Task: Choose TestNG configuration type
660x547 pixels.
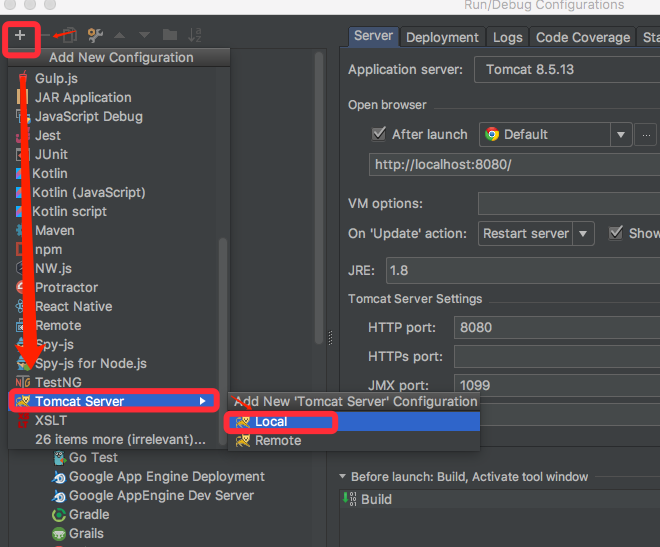Action: [x=114, y=382]
